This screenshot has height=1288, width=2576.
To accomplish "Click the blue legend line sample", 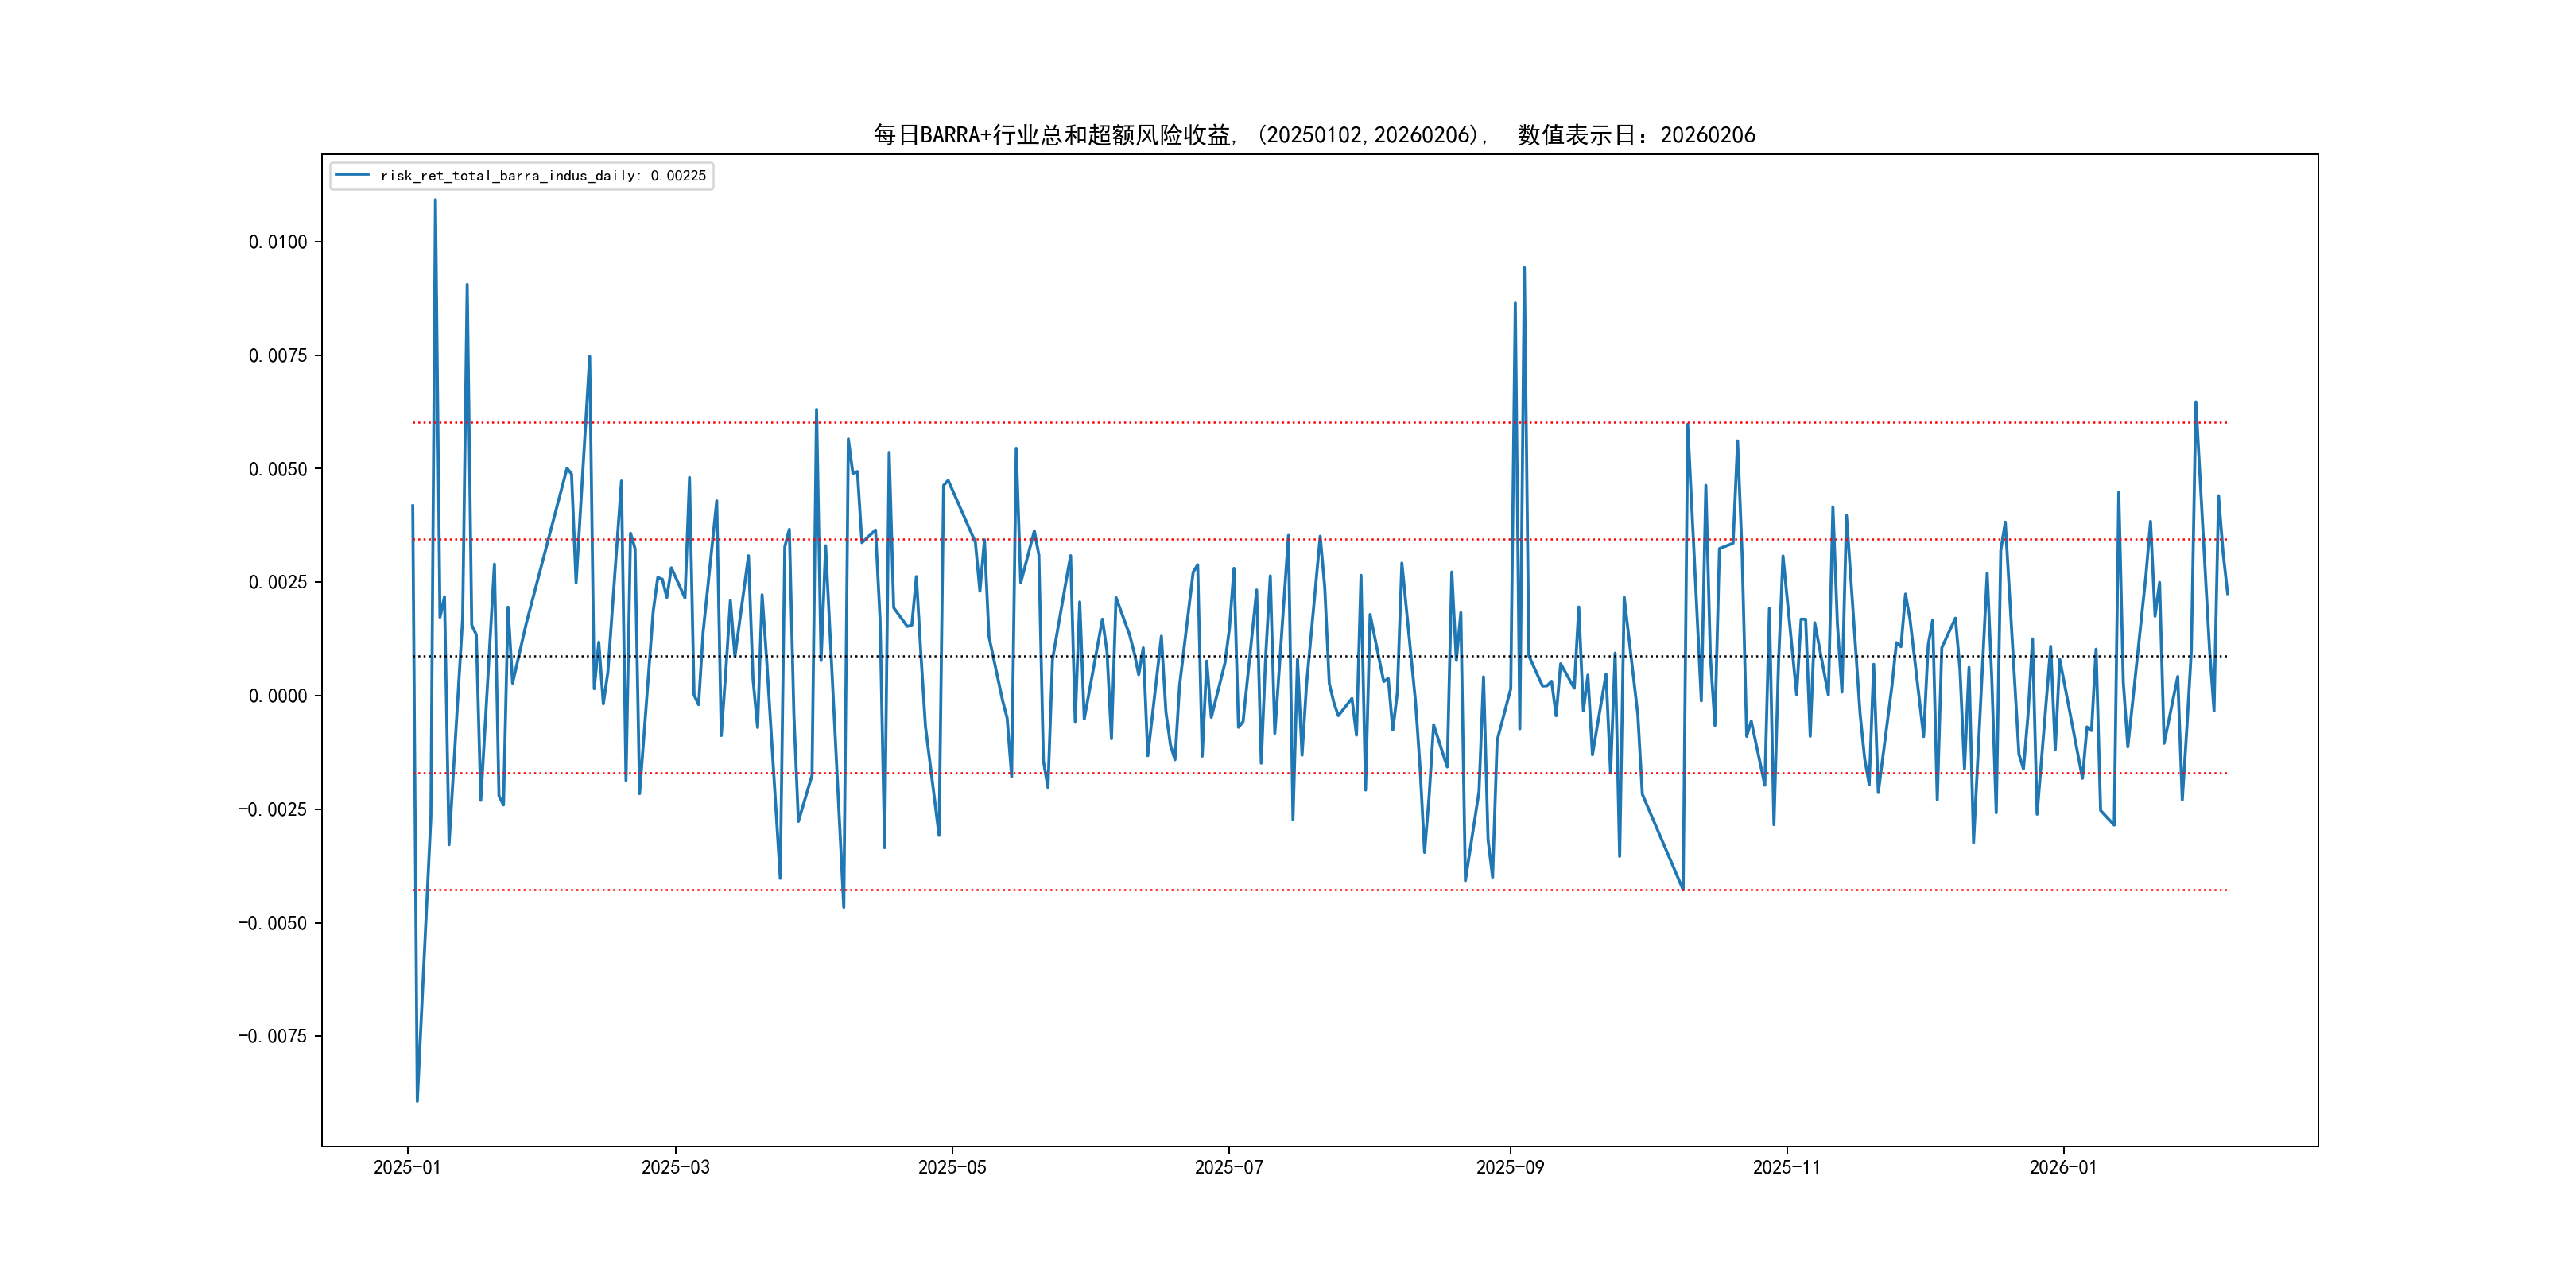I will 352,175.
